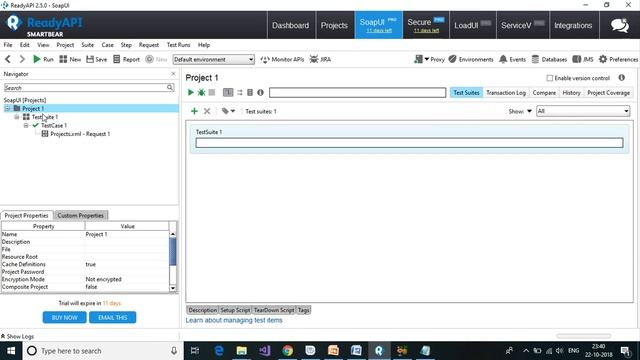
Task: Click version control info icon
Action: 622,78
